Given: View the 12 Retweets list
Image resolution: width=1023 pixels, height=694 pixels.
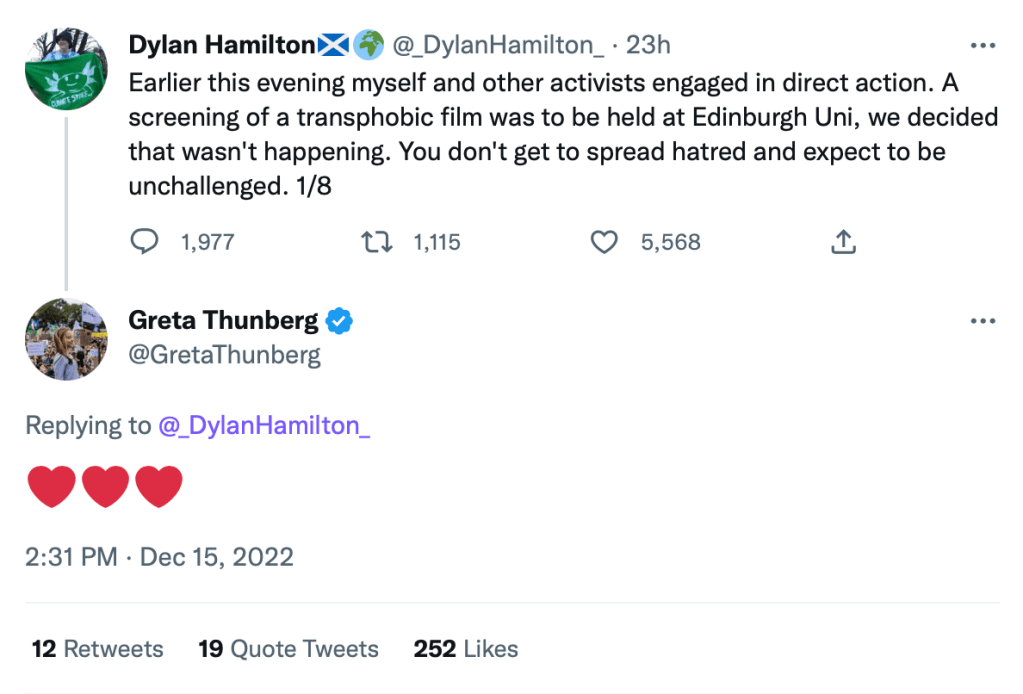Looking at the screenshot, I should click(x=97, y=649).
